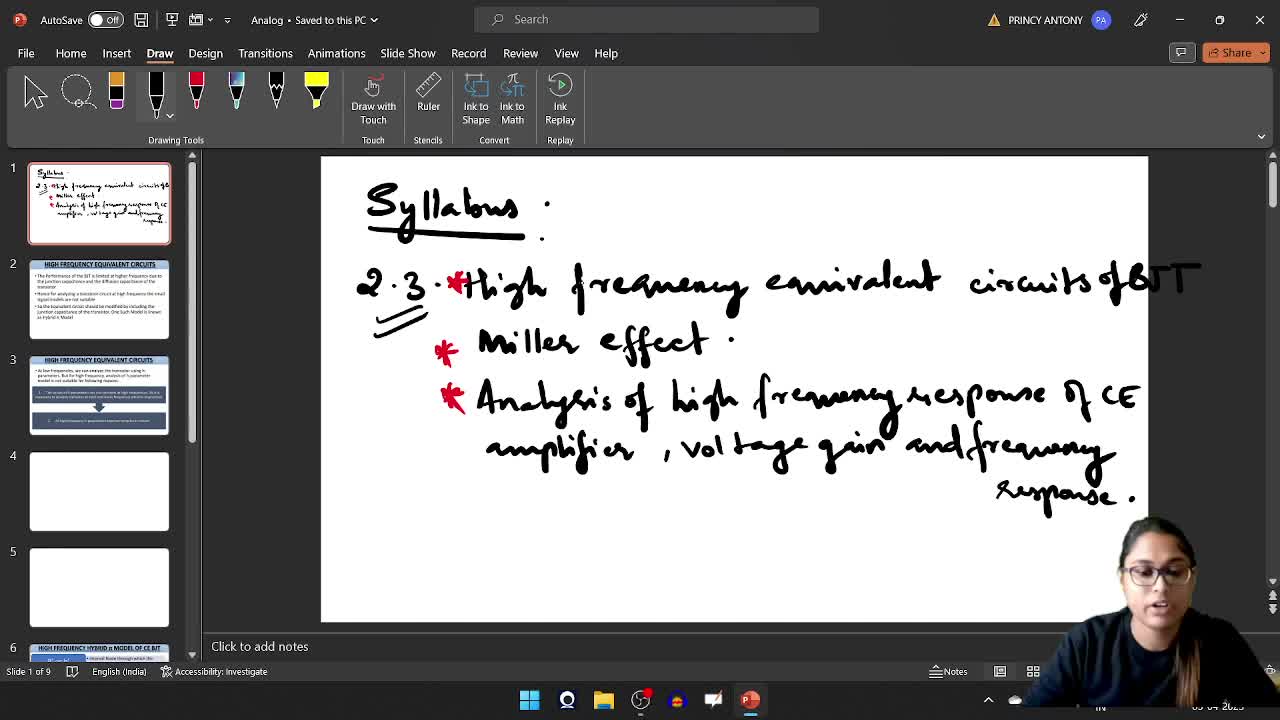Screen dimensions: 1280x720
Task: Open the file name save location dropdown
Action: tap(374, 20)
